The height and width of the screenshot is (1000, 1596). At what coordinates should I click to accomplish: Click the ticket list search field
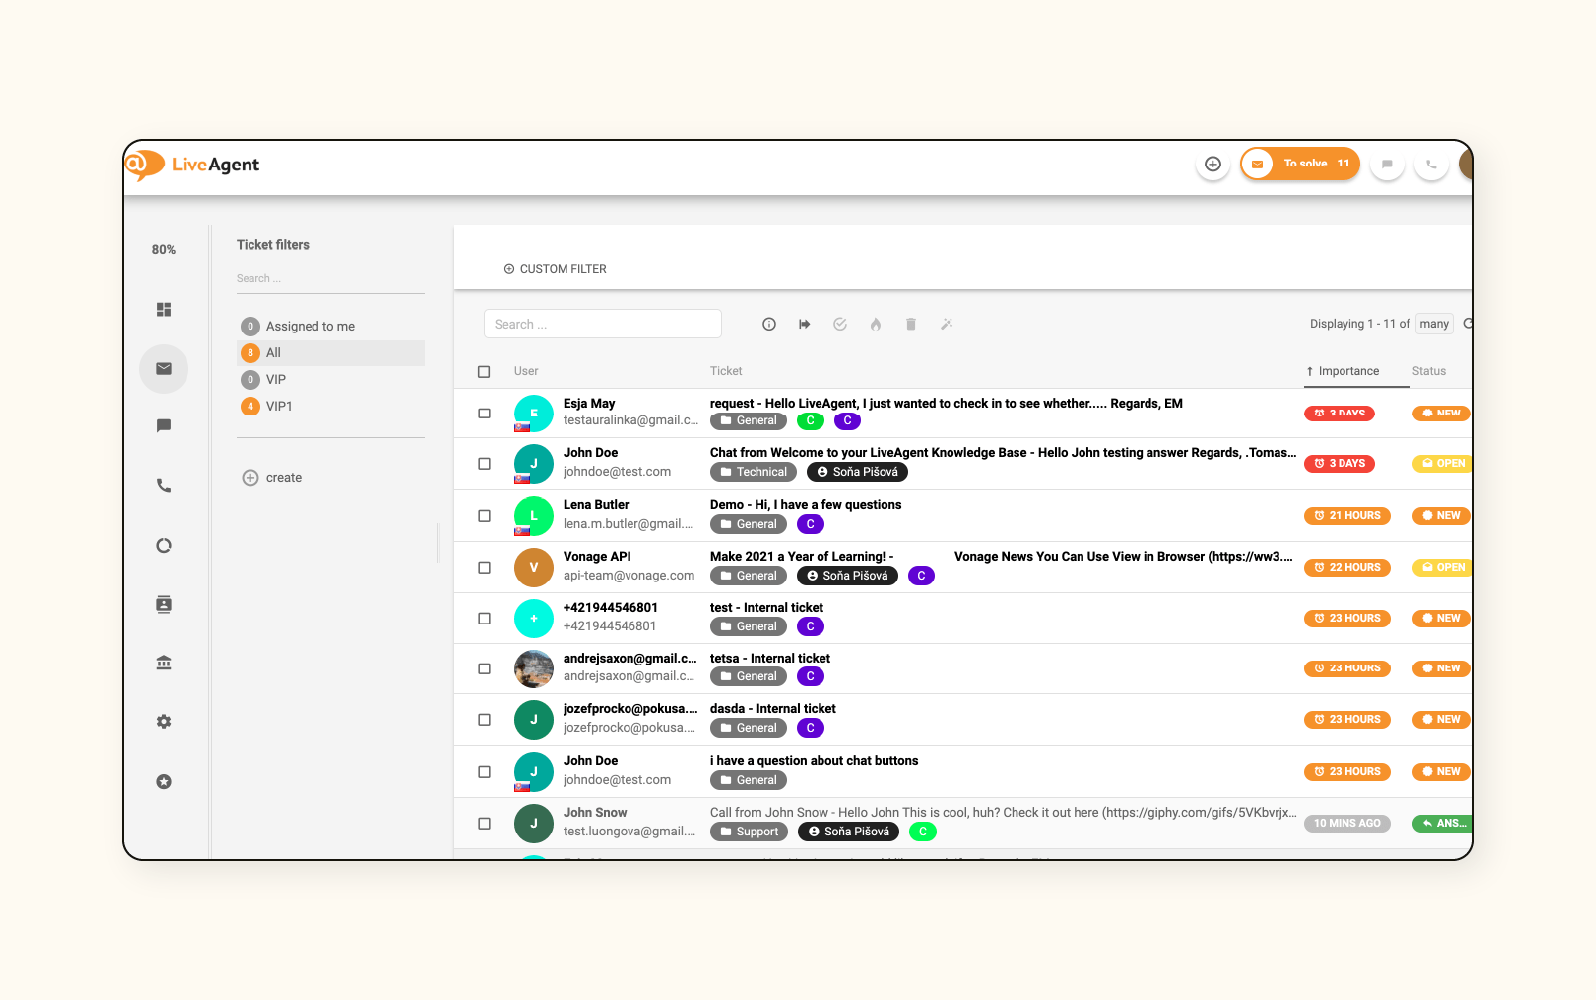(x=603, y=324)
